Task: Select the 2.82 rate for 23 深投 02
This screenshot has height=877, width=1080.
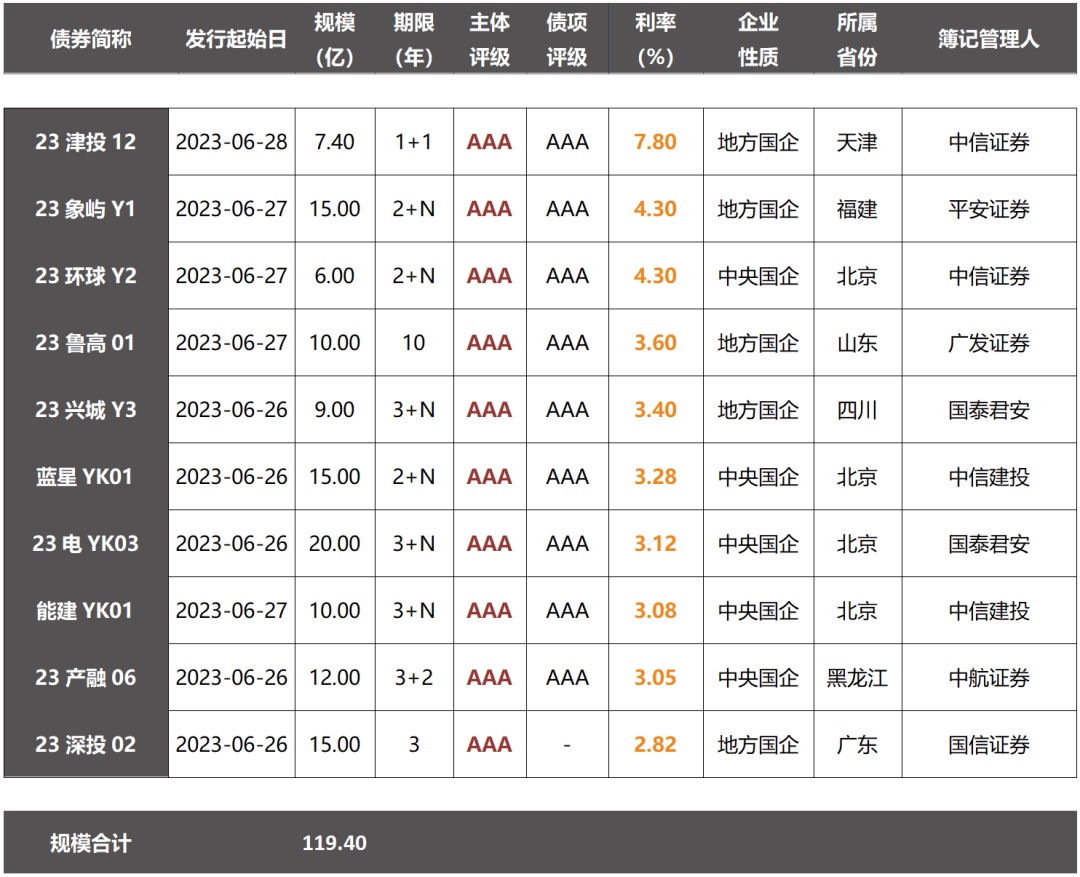Action: click(655, 744)
